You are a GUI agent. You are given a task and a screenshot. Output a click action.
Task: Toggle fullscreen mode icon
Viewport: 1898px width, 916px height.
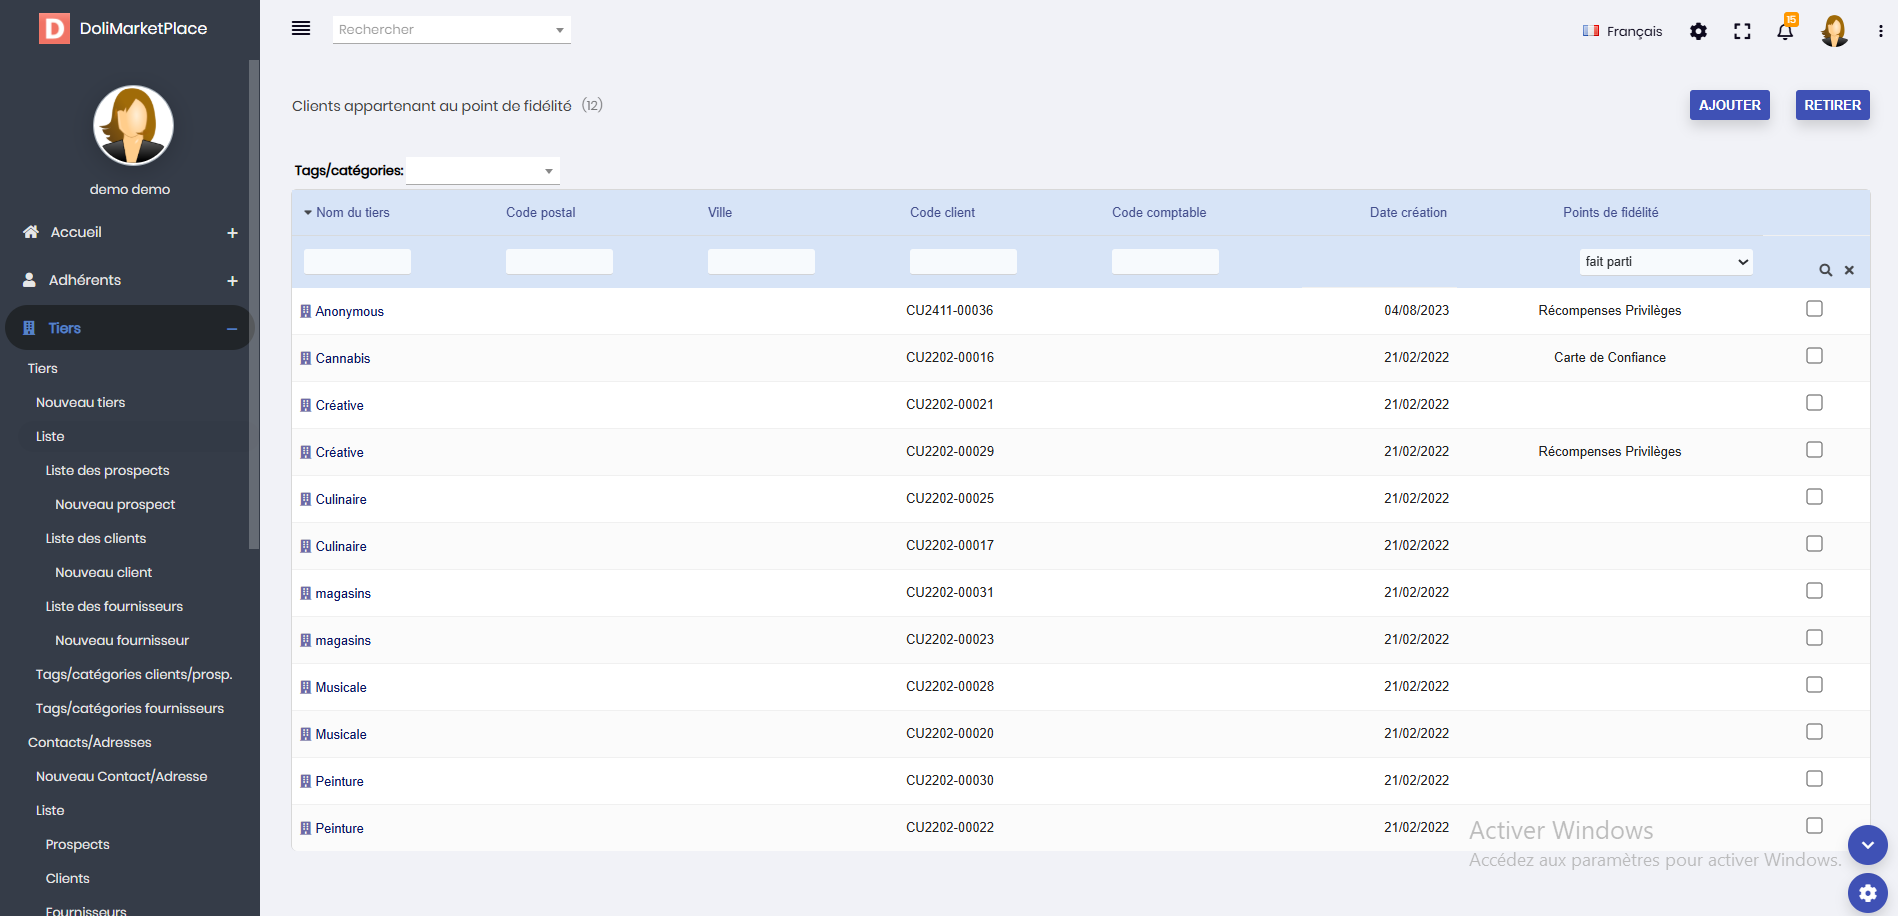point(1742,31)
